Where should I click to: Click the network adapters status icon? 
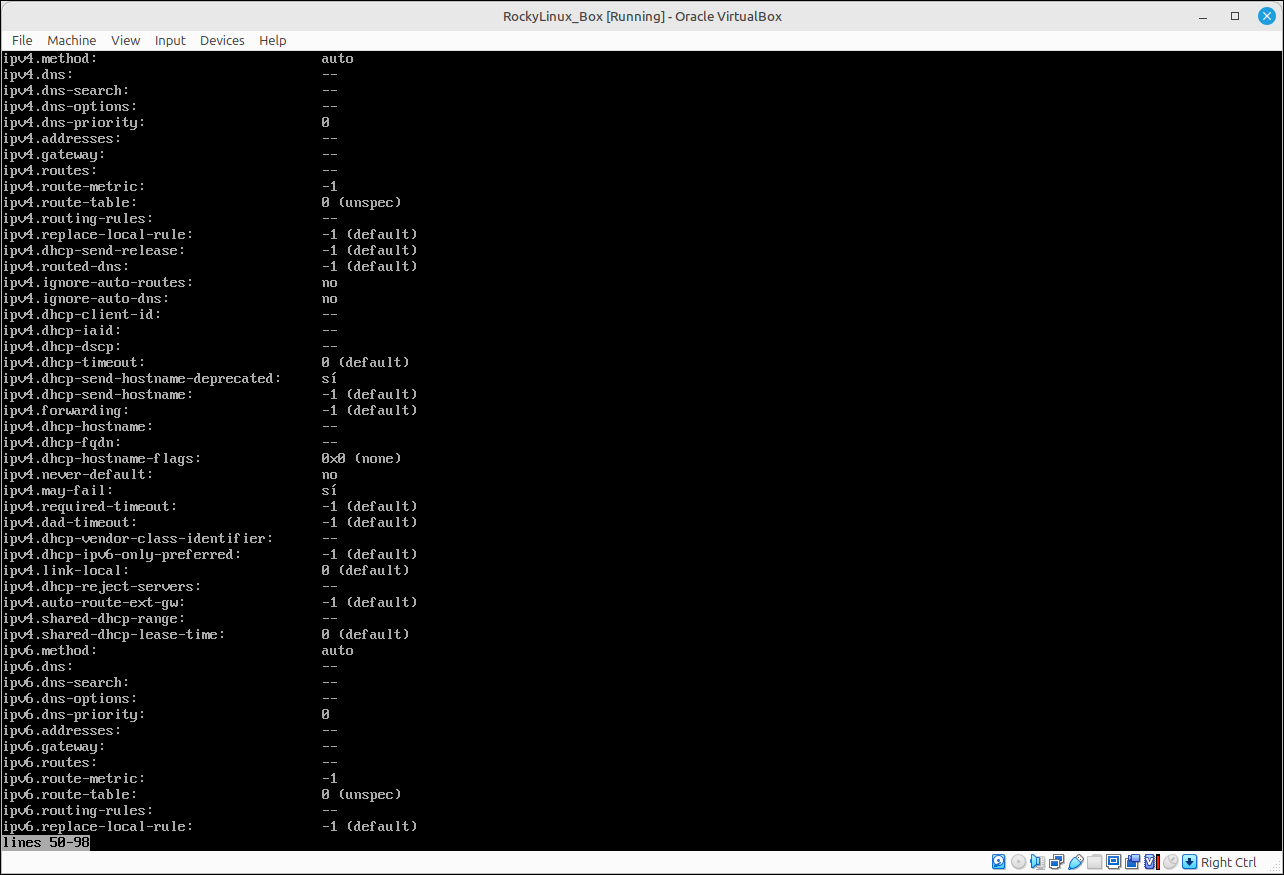pyautogui.click(x=1056, y=862)
